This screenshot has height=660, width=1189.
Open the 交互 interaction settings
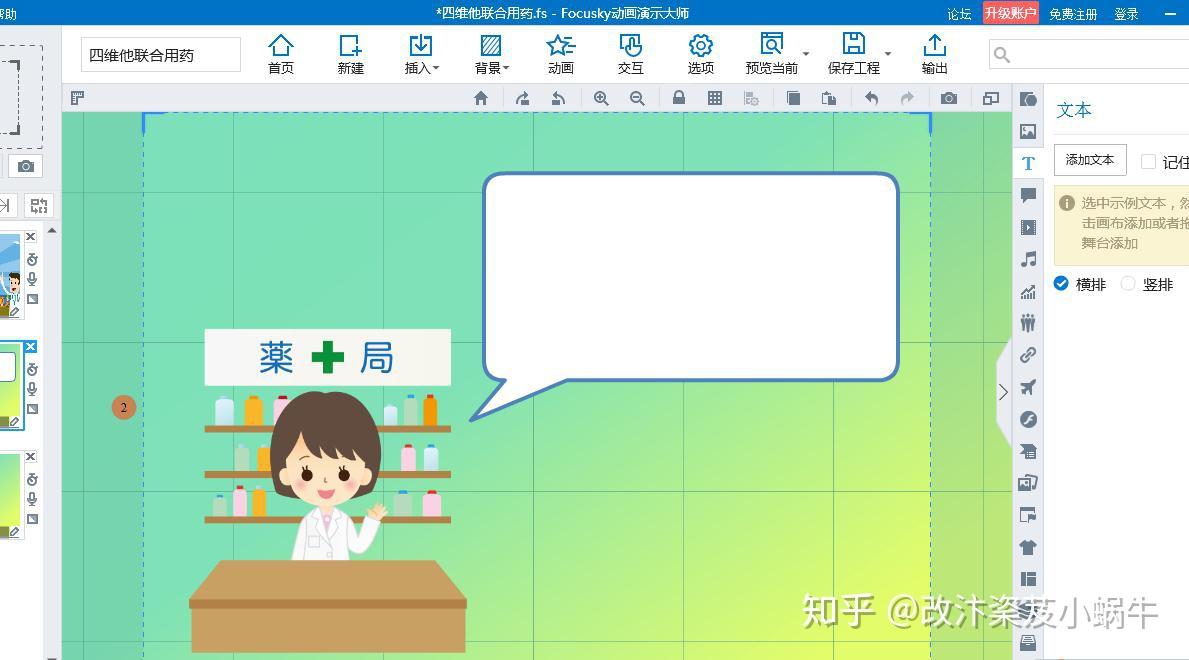tap(630, 54)
